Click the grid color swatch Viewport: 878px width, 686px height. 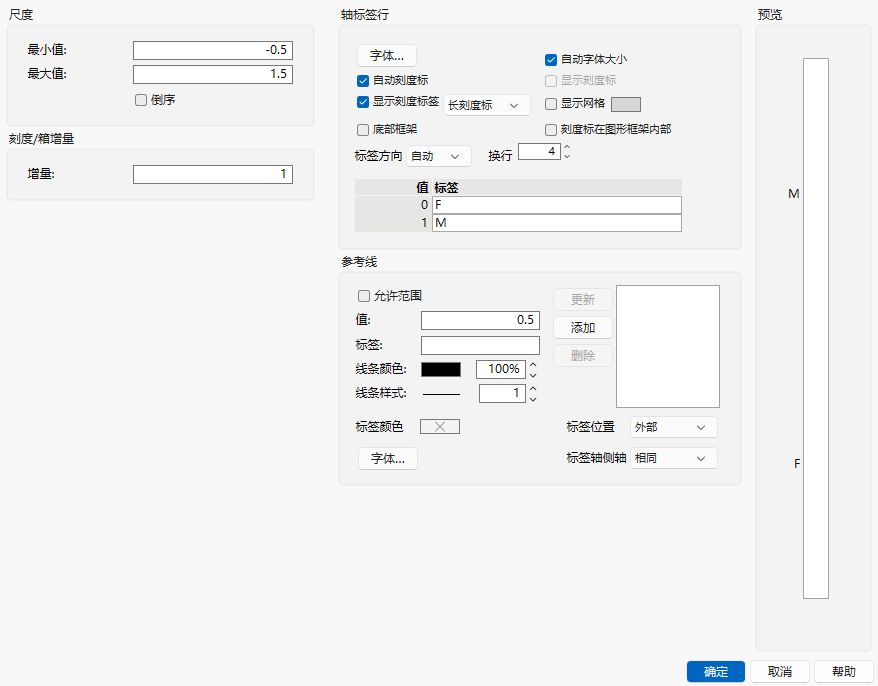(625, 104)
